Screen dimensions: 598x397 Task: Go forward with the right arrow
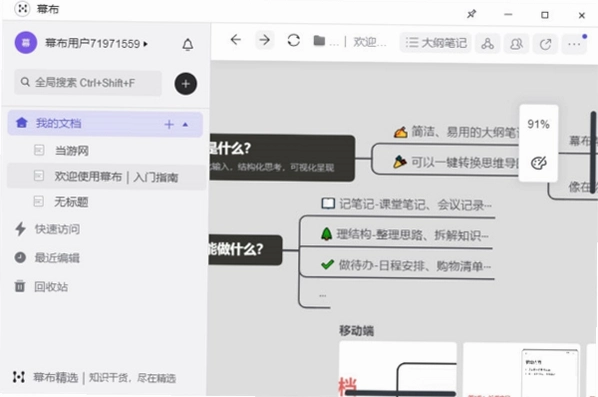264,40
